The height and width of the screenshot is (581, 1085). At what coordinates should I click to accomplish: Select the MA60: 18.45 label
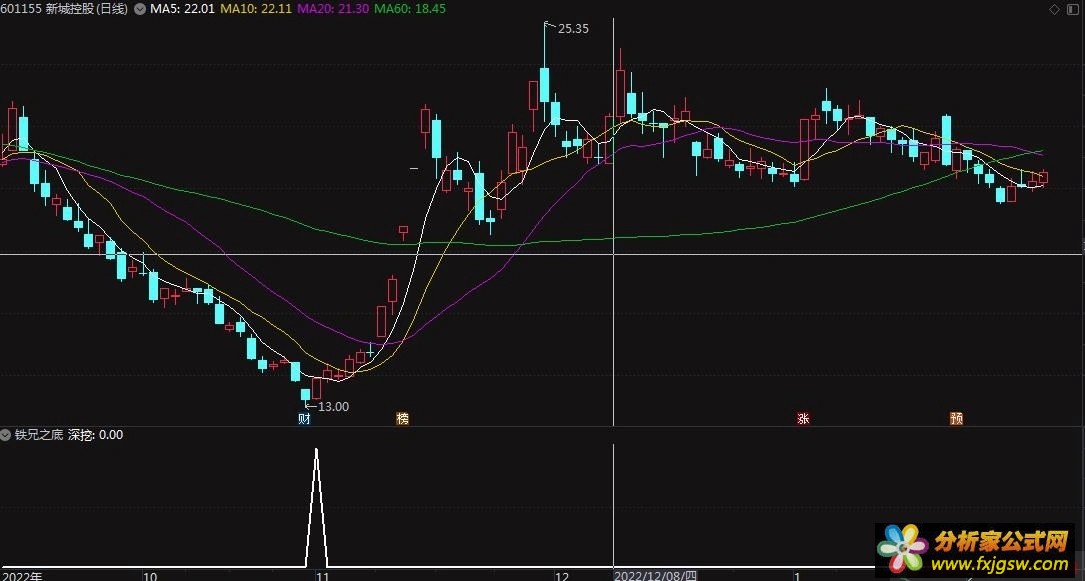[x=410, y=9]
